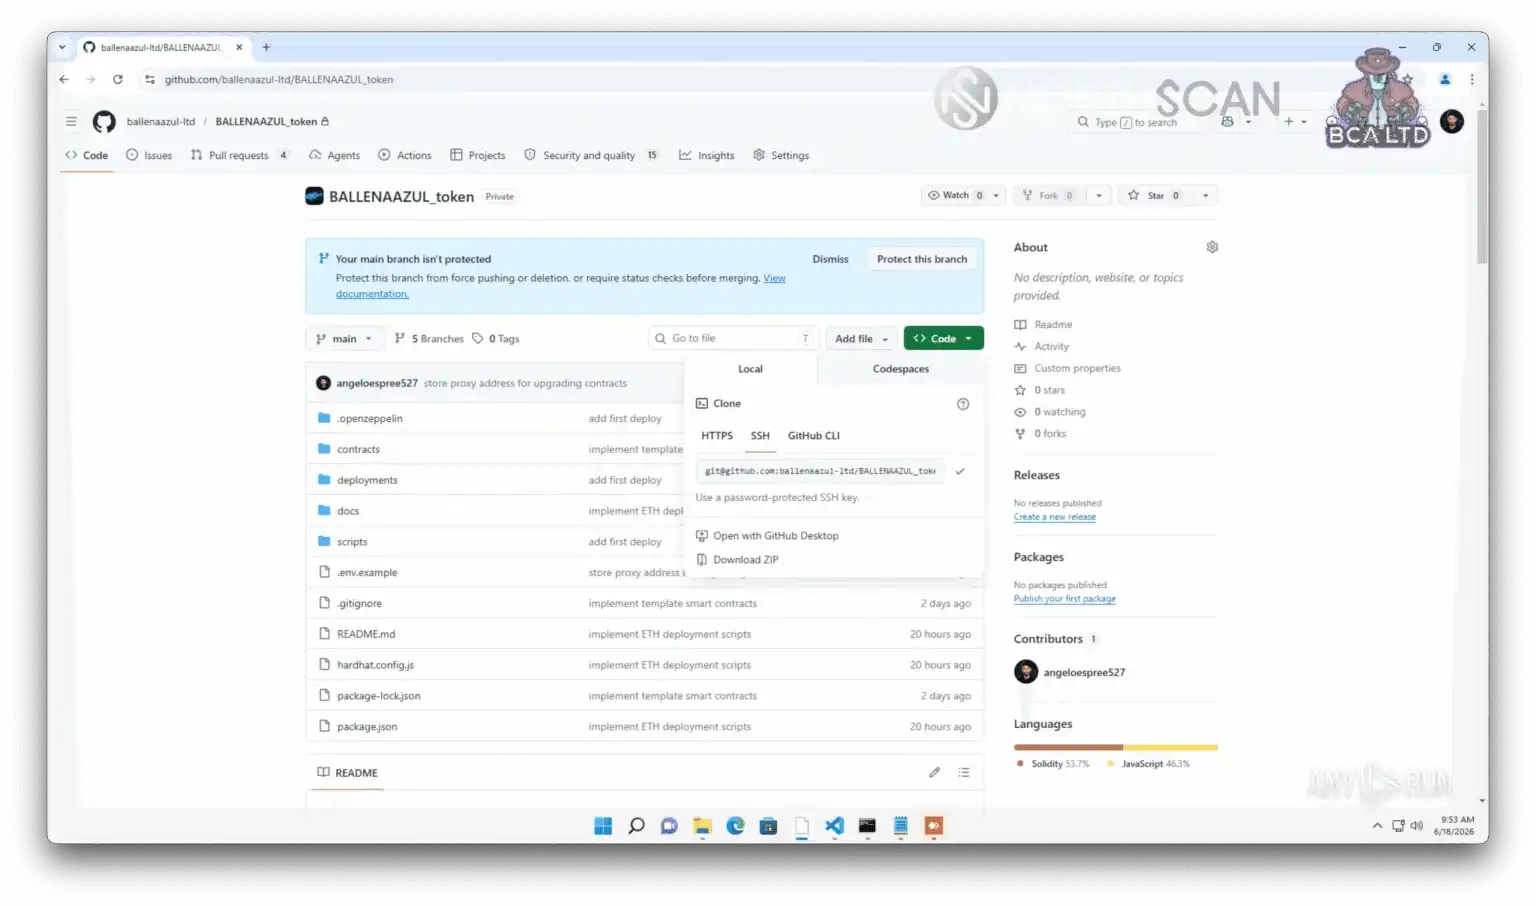The image size is (1536, 906).
Task: Click Publish your first package link
Action: tap(1065, 599)
